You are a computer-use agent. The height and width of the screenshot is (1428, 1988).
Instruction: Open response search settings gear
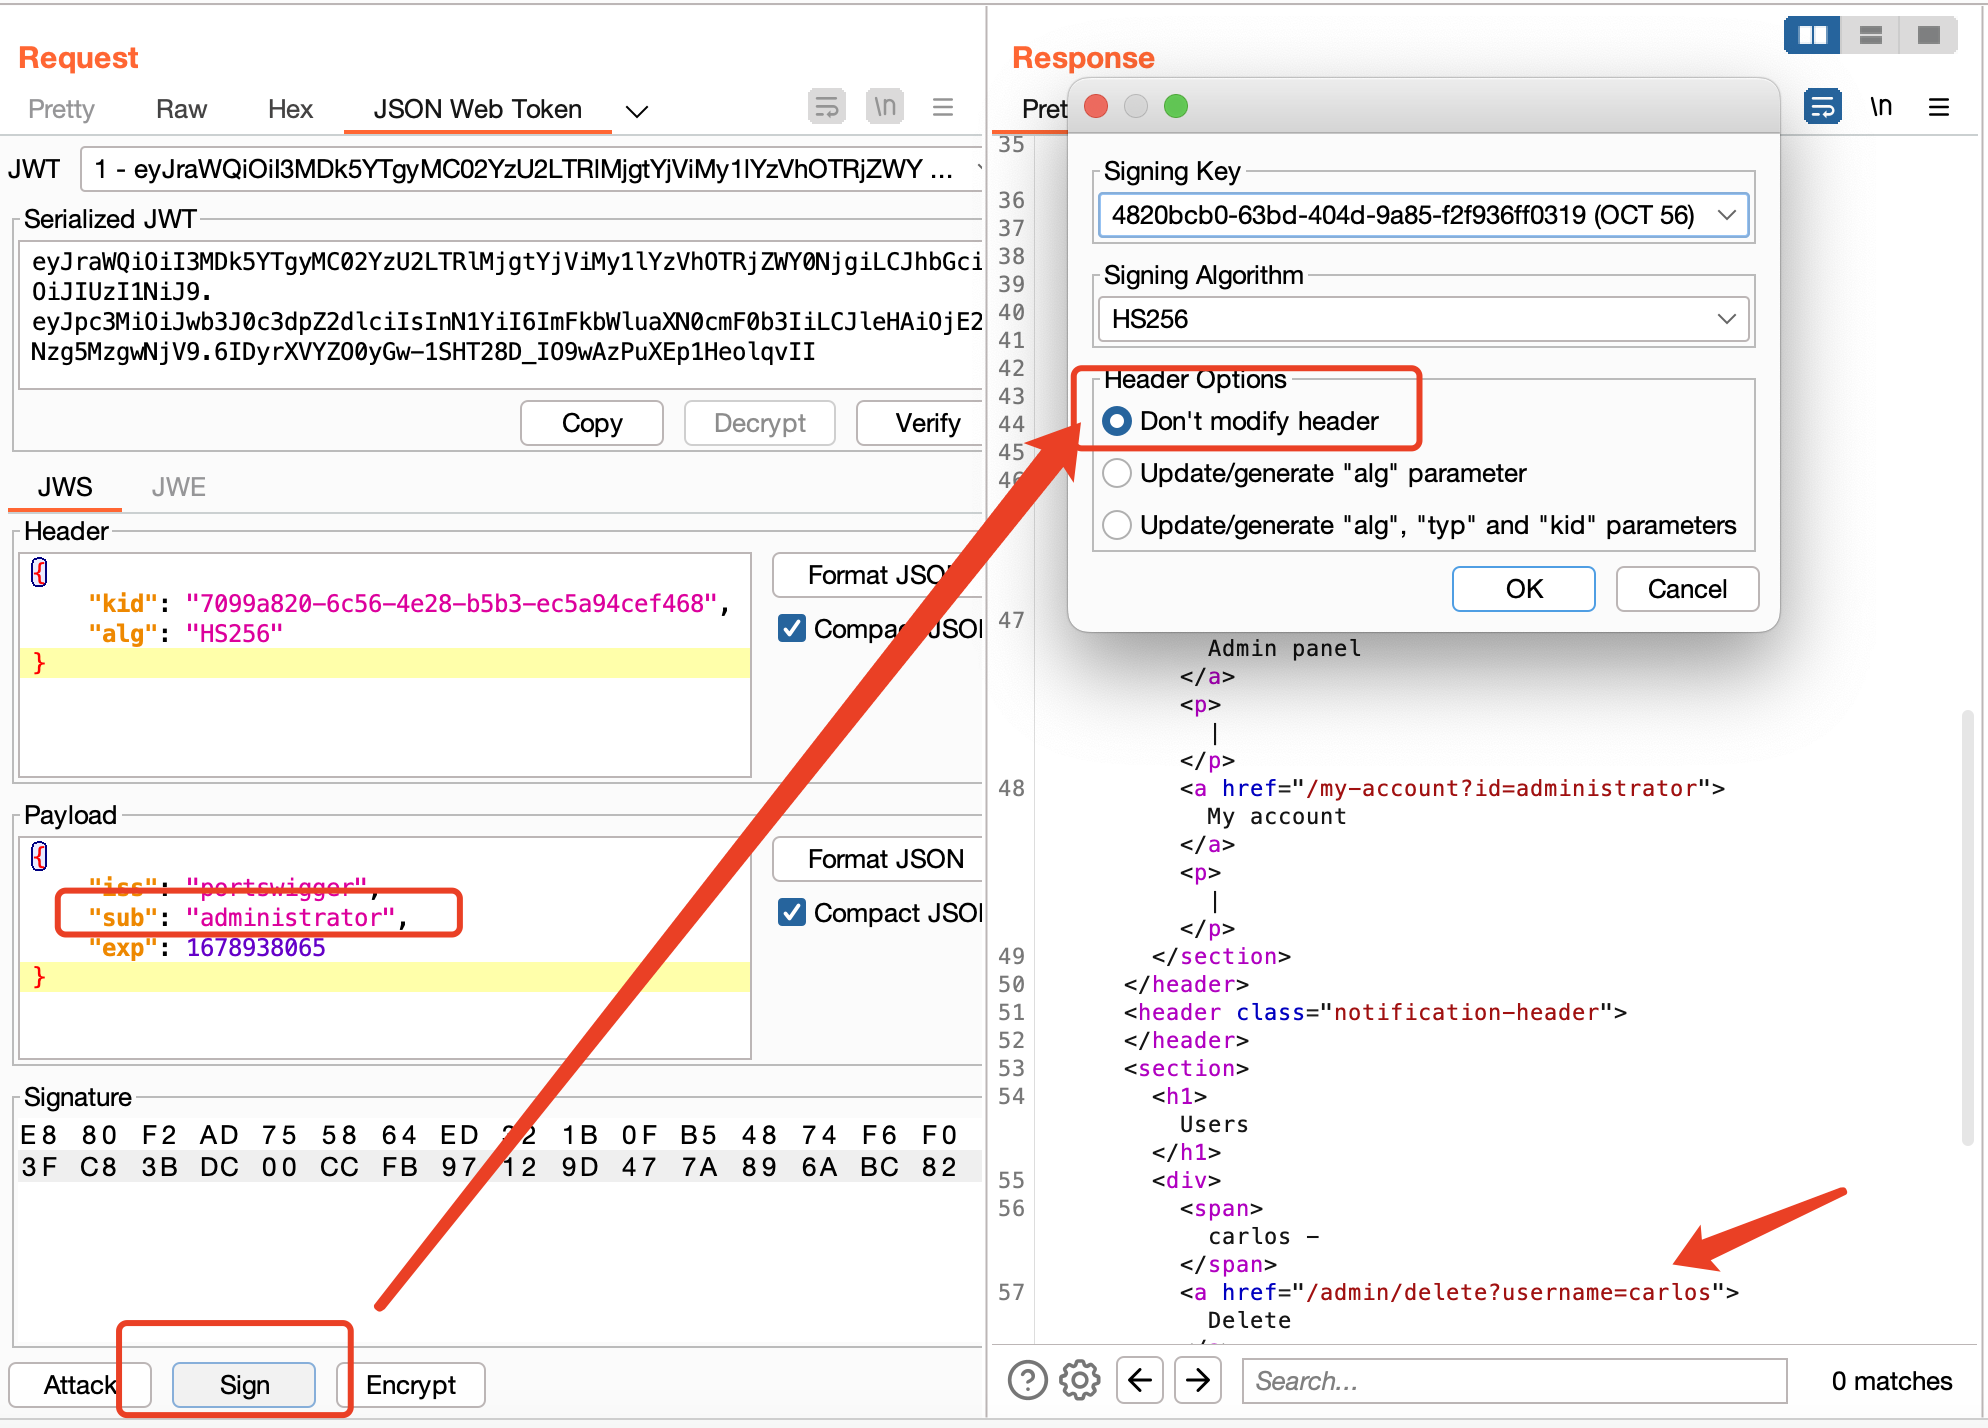tap(1080, 1381)
